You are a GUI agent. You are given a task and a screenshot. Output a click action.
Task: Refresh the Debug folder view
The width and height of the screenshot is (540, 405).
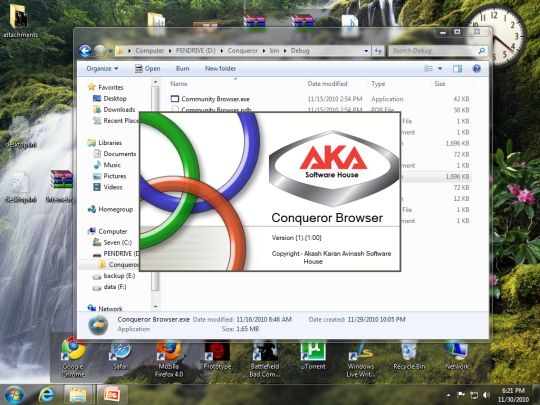(x=378, y=51)
